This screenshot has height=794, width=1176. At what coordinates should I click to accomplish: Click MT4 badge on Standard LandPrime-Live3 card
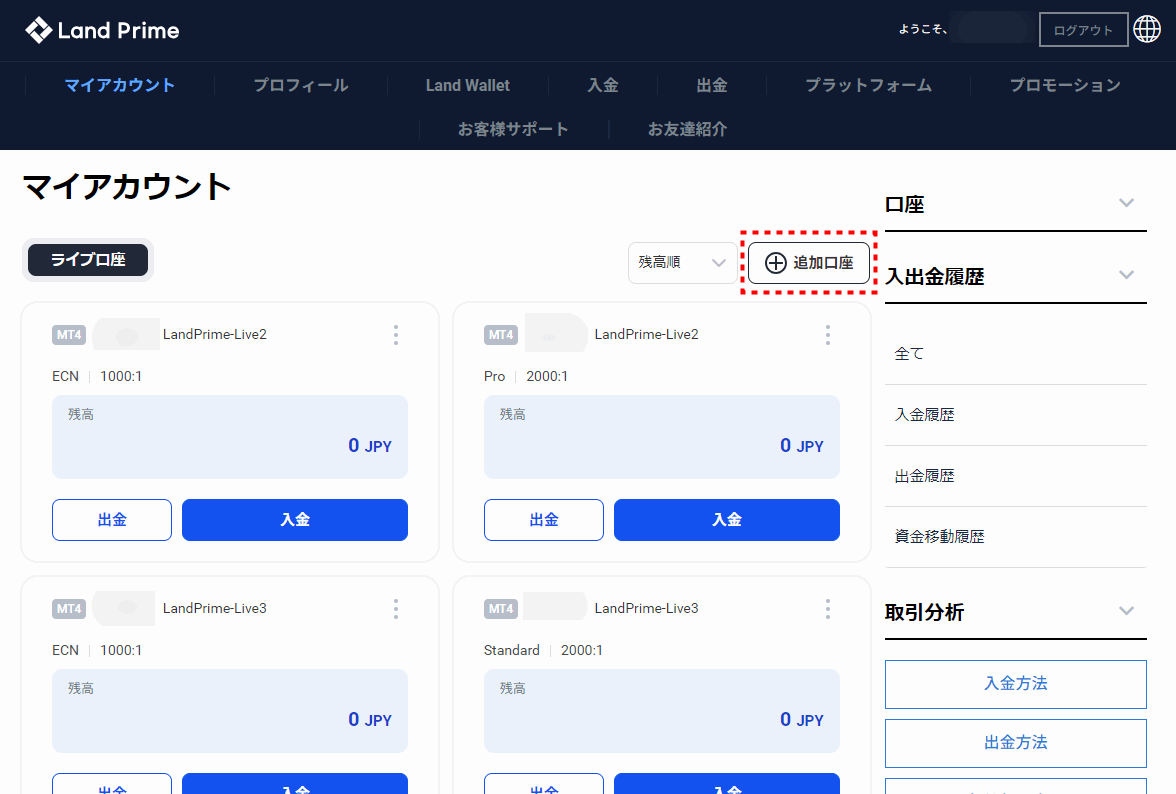click(501, 609)
